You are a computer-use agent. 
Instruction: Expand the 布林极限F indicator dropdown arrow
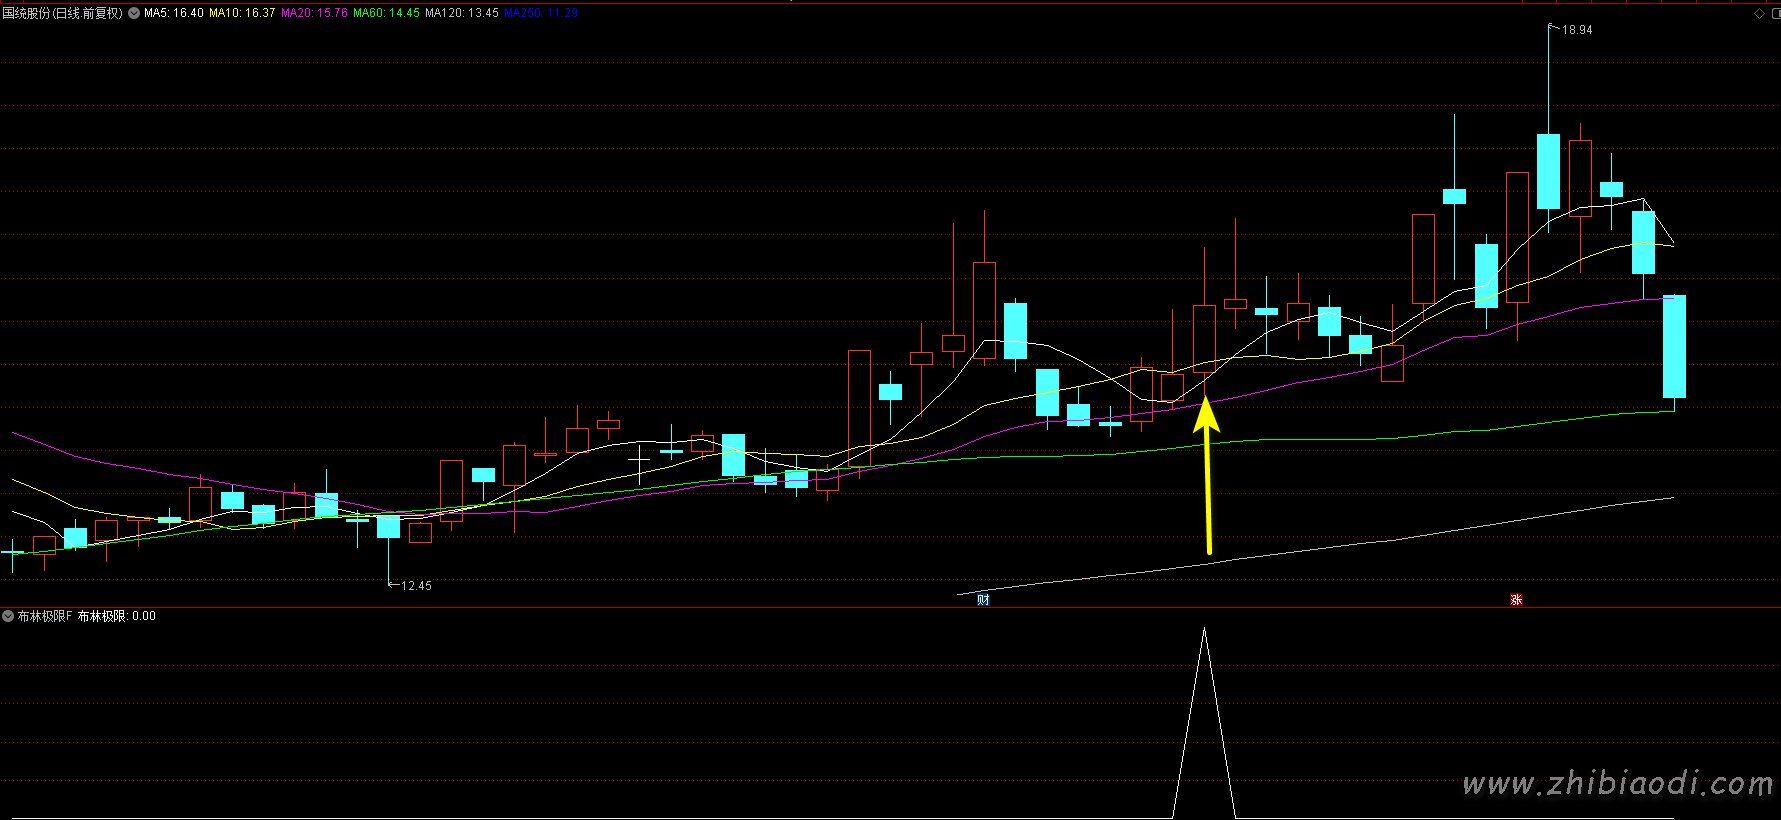(8, 616)
